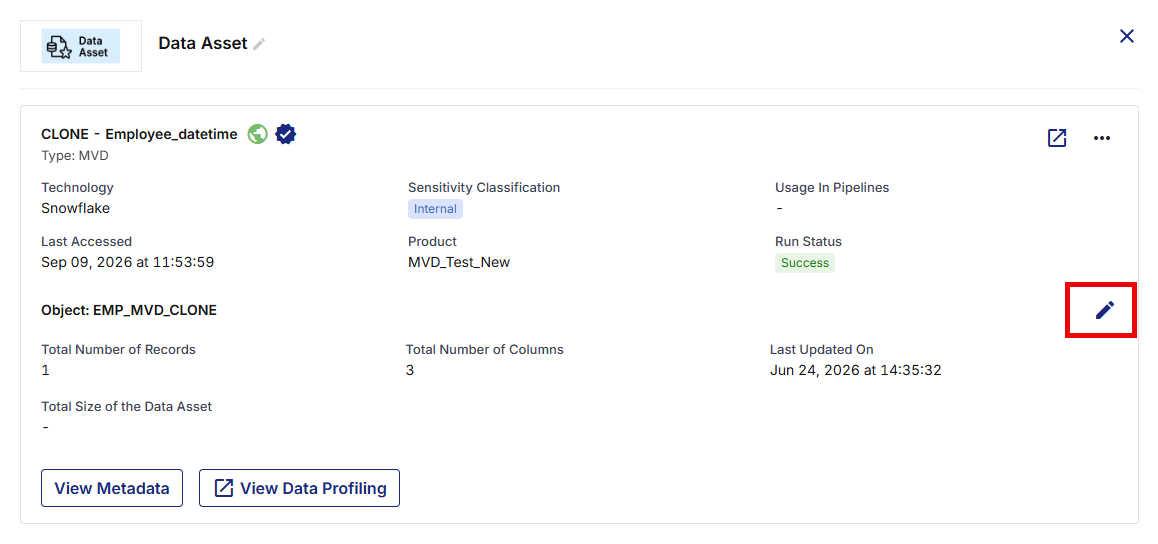Click the Object: EMP_MVD_CLONE heading
1158x544 pixels.
click(129, 310)
